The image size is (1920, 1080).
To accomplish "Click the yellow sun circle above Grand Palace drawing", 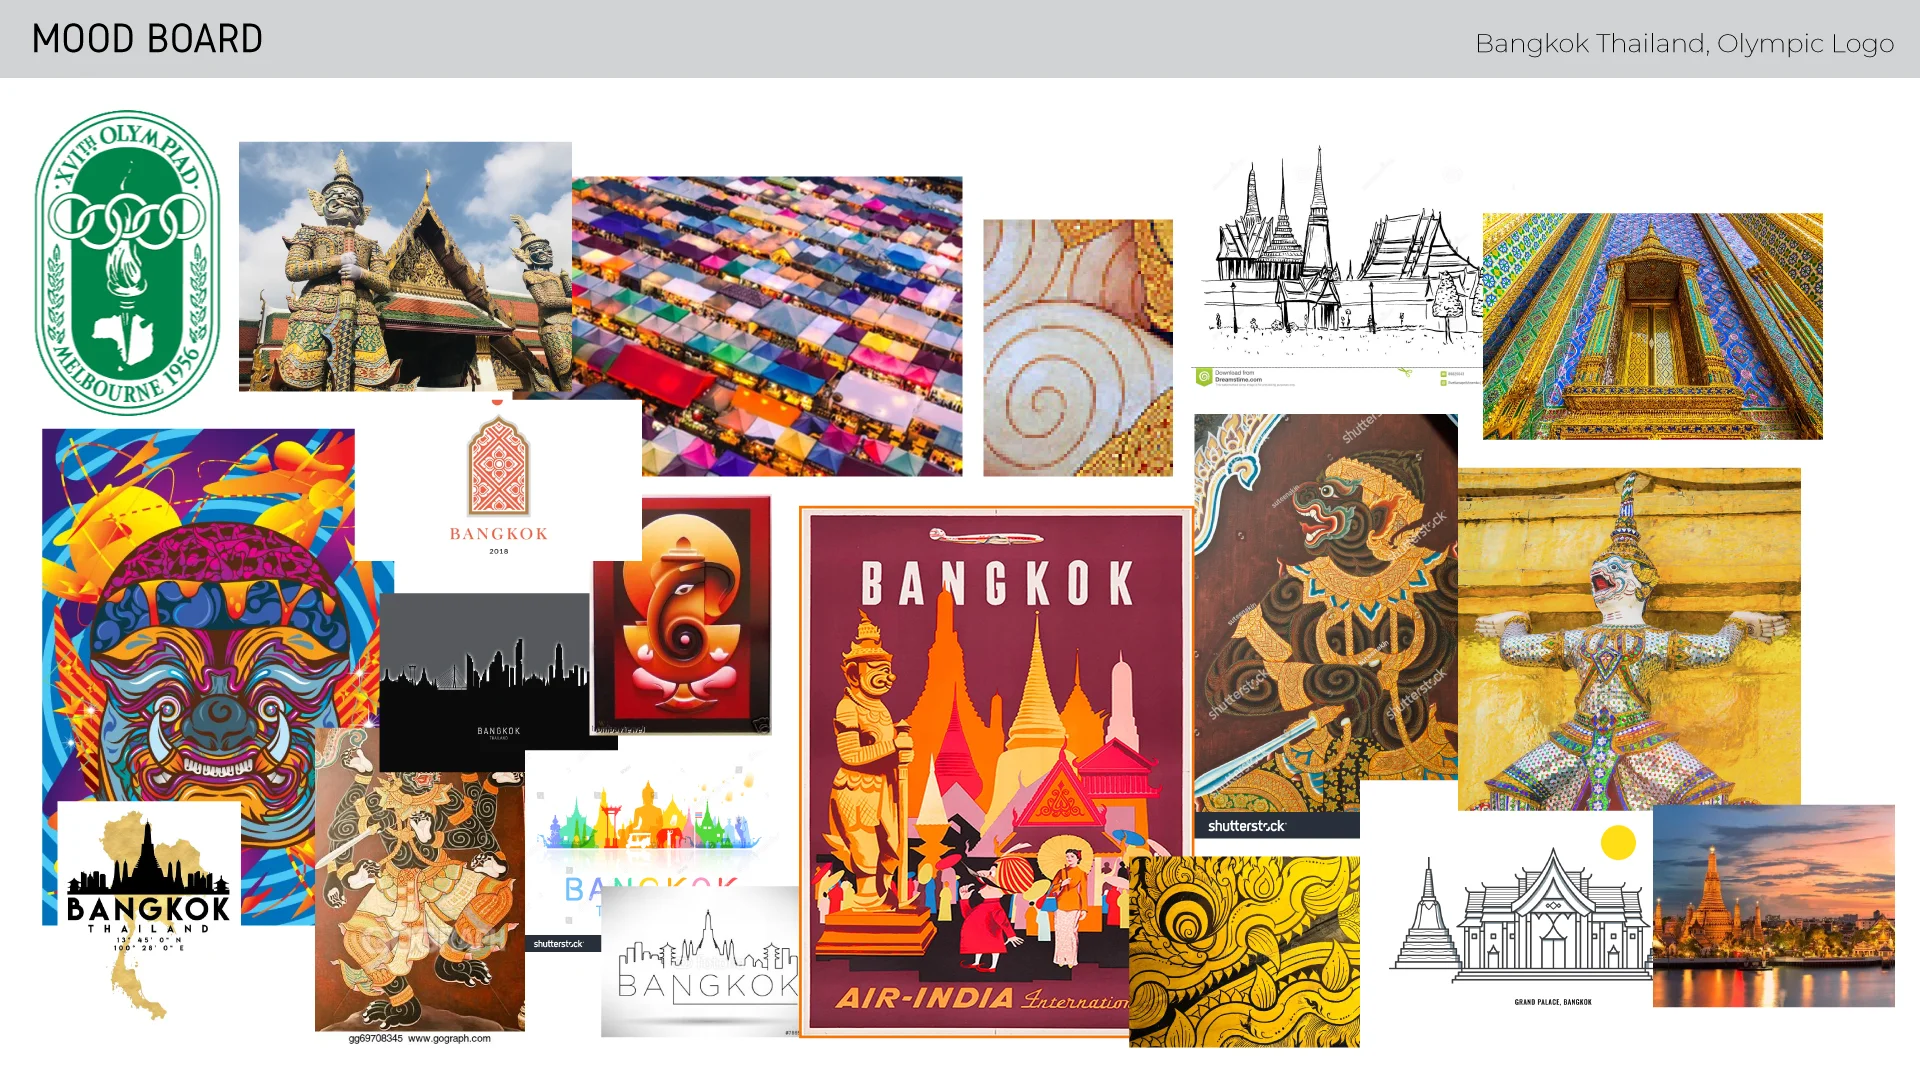I will pos(1617,843).
